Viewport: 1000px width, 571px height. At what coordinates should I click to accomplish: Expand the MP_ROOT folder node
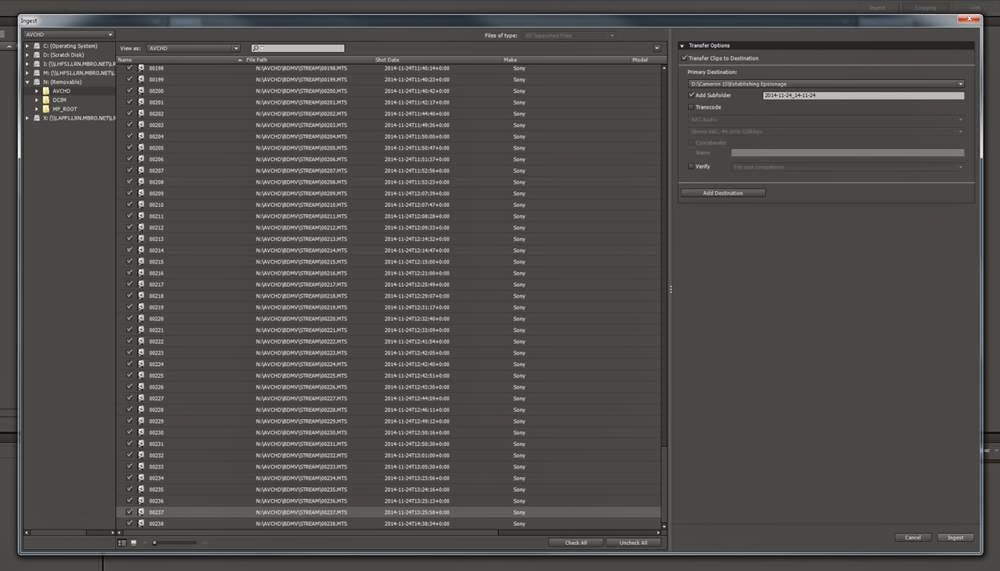tap(37, 109)
